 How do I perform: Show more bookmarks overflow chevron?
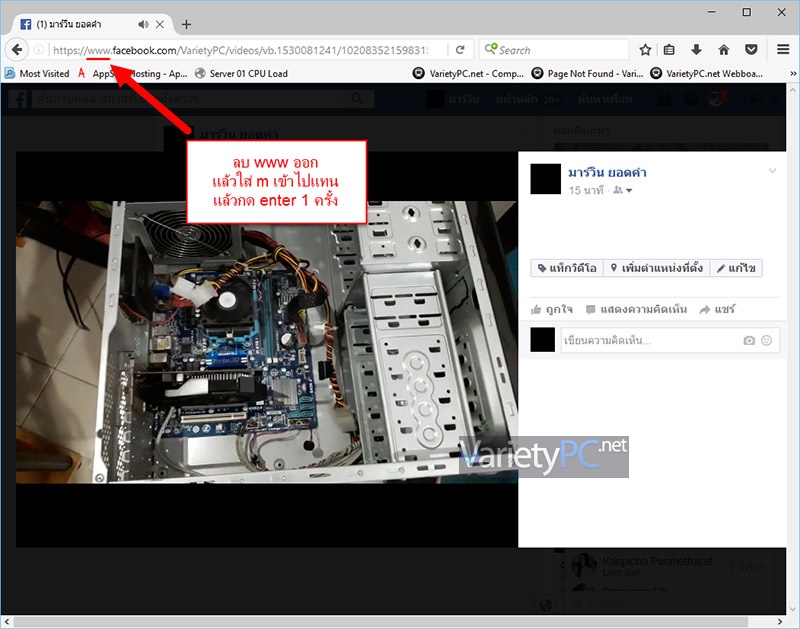(793, 73)
